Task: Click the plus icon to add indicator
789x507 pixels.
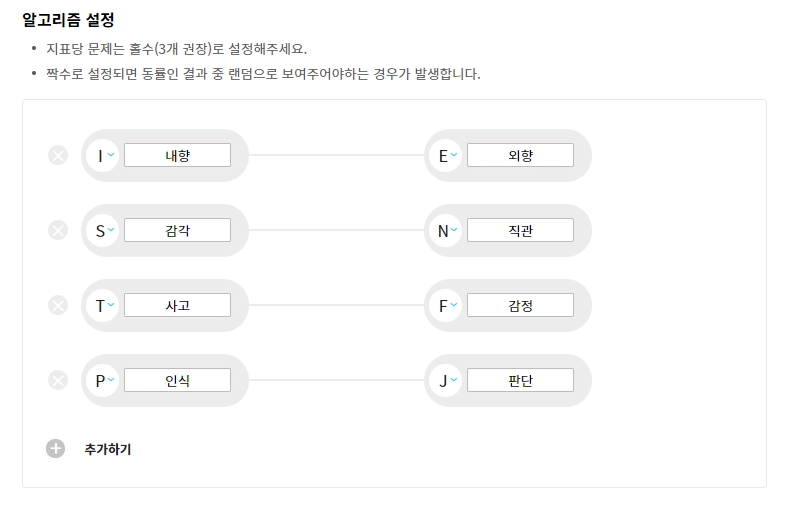Action: point(55,449)
